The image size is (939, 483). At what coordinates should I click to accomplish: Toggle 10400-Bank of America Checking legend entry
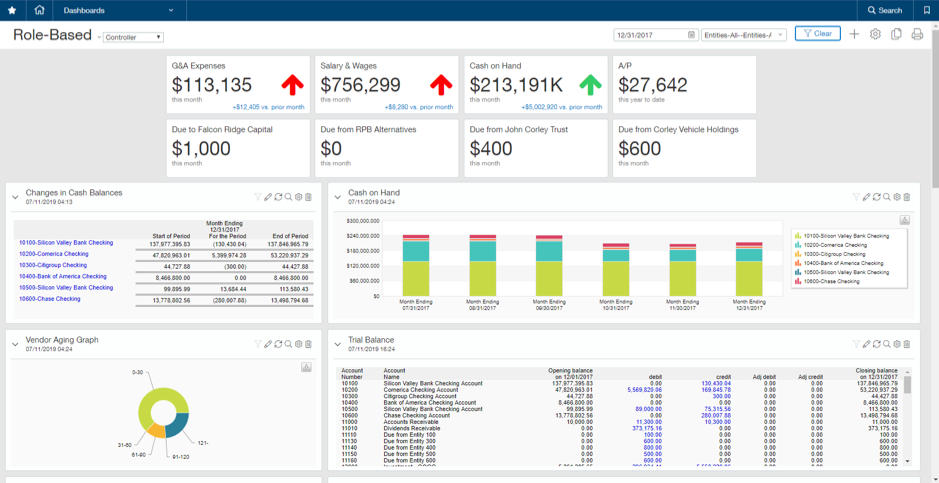pos(839,263)
